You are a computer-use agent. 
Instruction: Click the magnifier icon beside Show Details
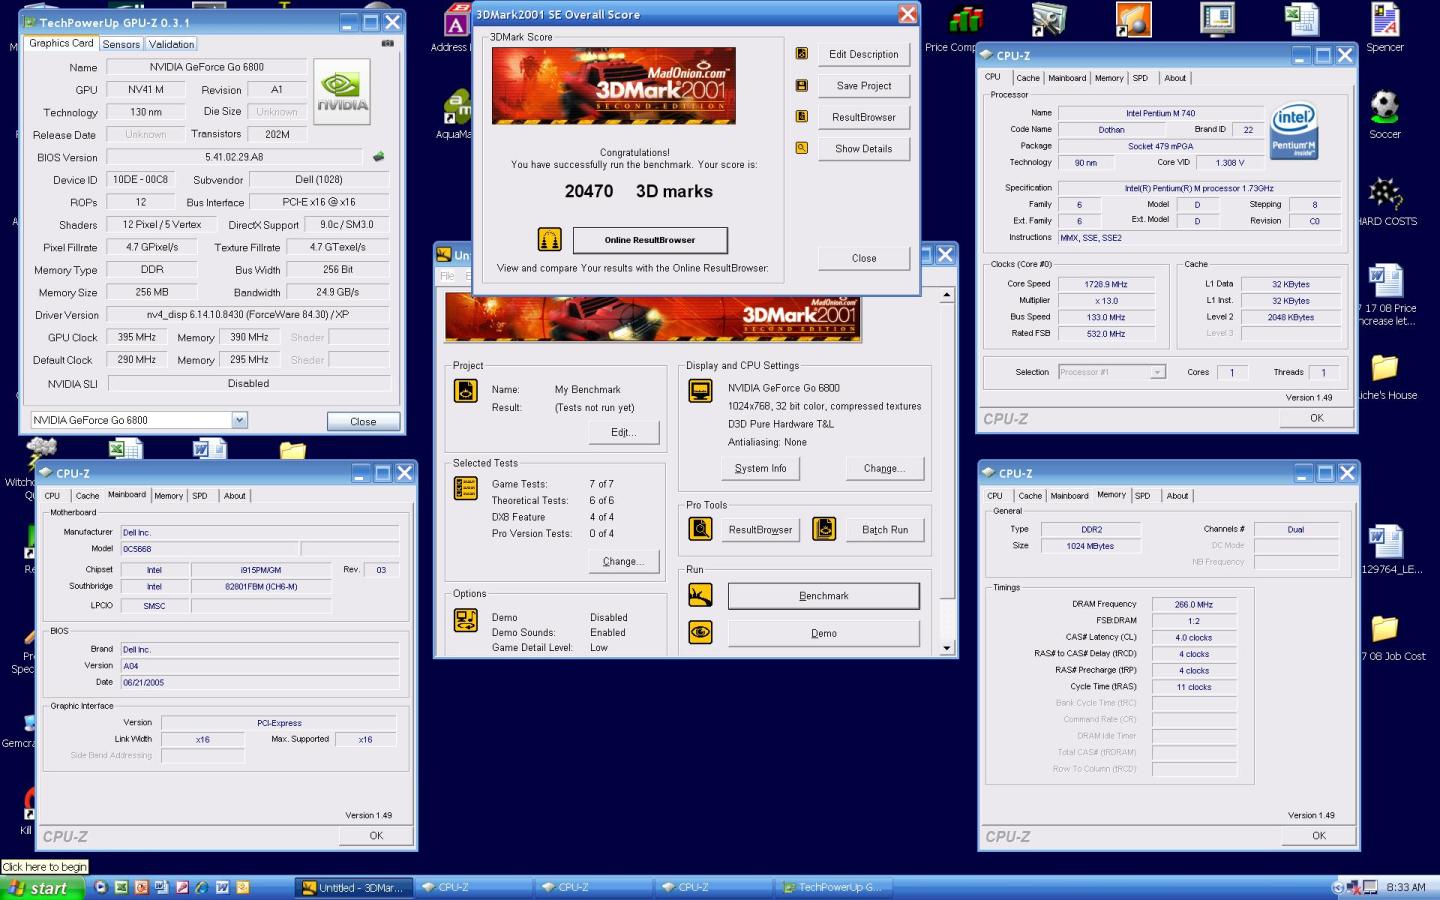[801, 148]
